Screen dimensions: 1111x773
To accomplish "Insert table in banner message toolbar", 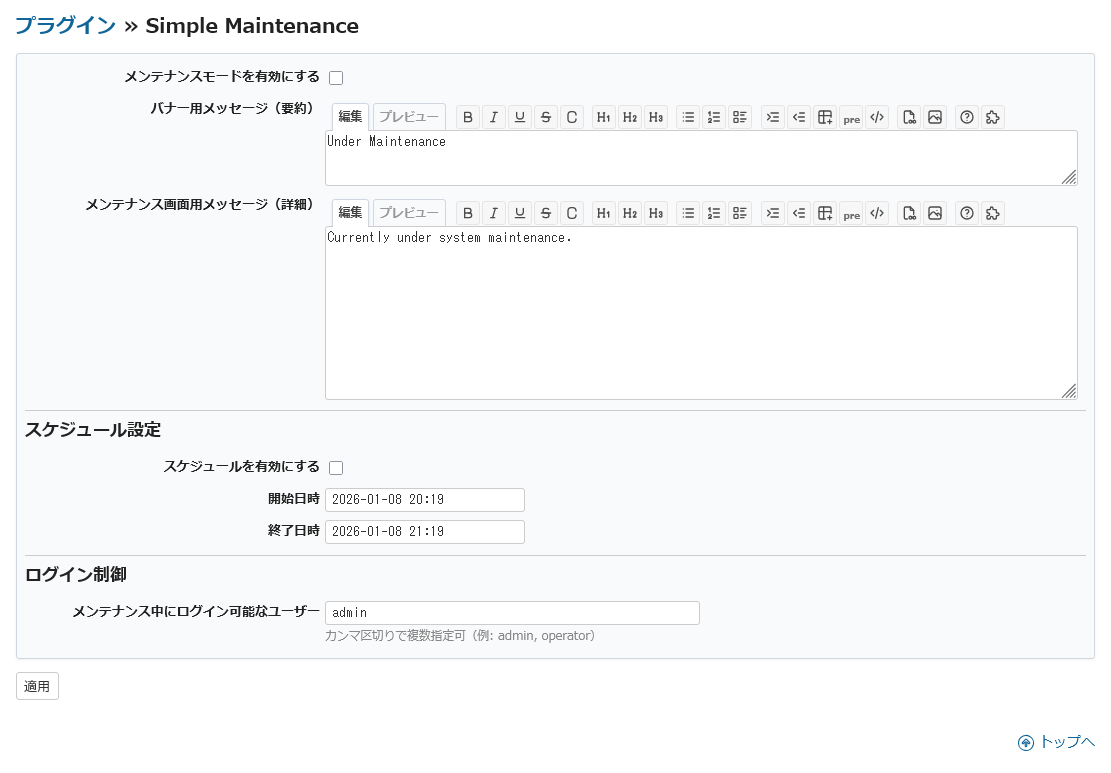I will click(x=825, y=117).
